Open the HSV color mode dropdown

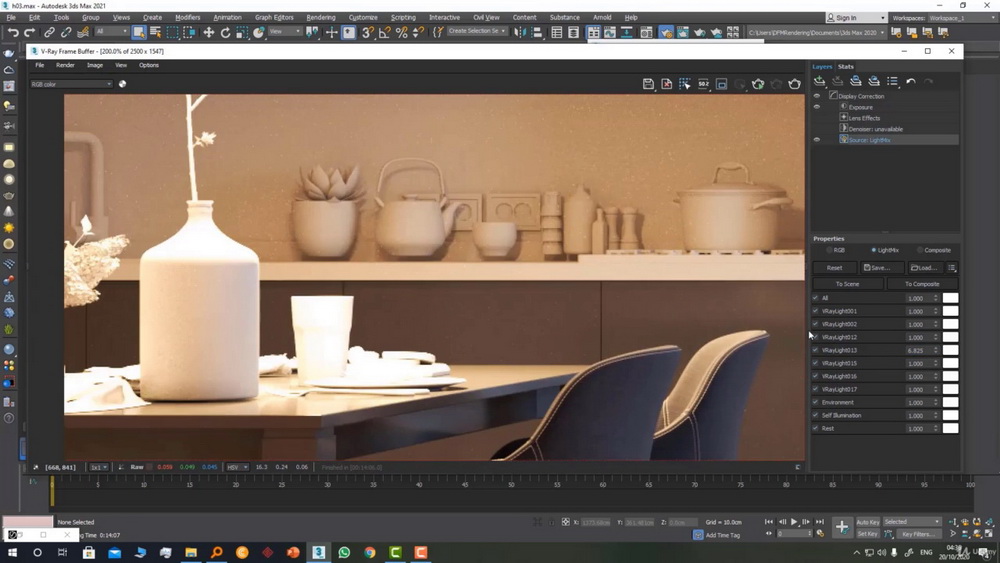tap(238, 467)
